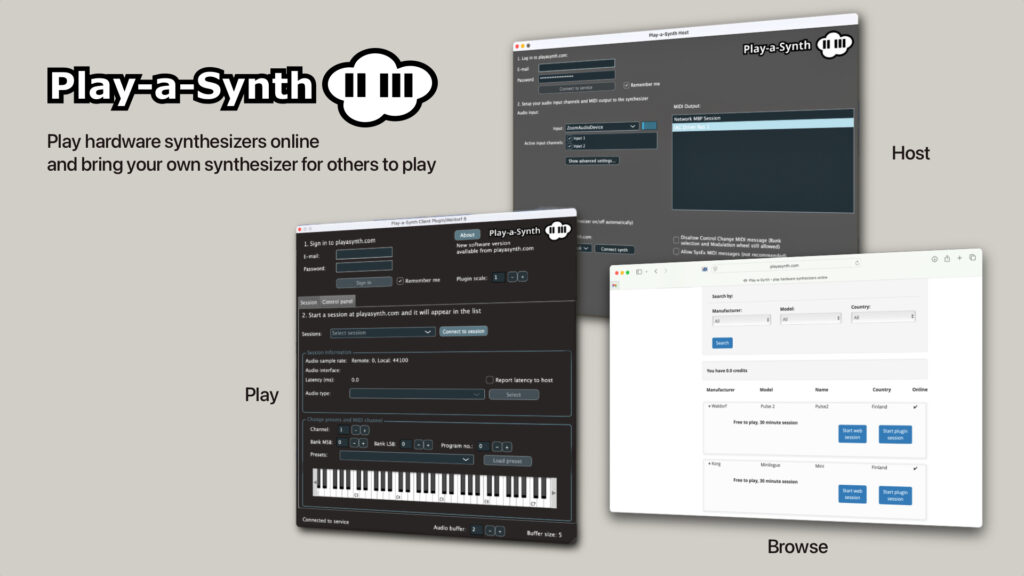Click Start web session for the Pulse 2
Viewport: 1024px width, 576px height.
point(850,434)
